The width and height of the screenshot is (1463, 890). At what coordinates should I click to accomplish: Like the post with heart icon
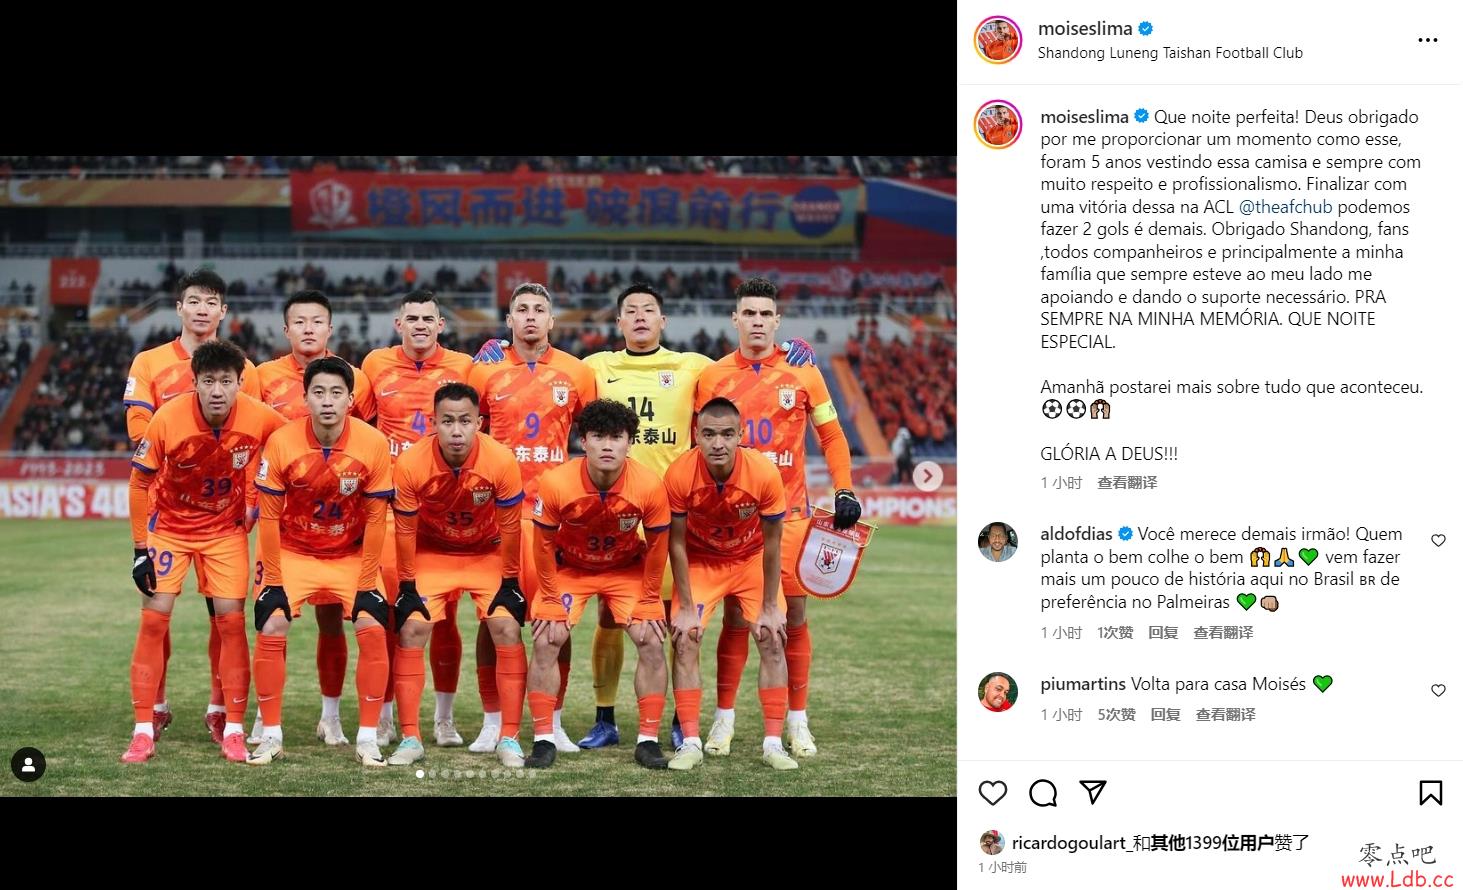[x=992, y=793]
